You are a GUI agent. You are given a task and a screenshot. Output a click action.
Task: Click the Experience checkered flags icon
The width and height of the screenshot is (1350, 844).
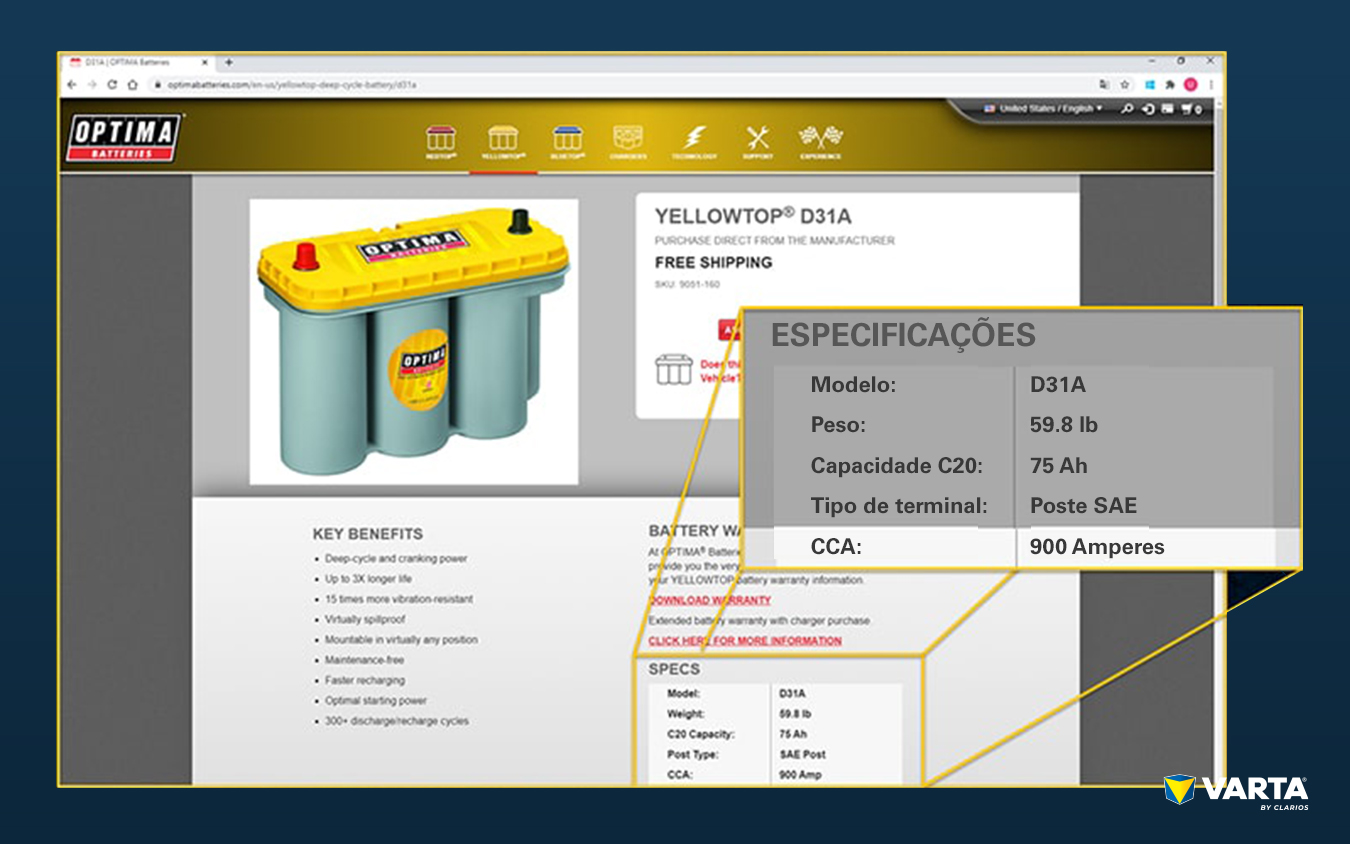coord(820,141)
